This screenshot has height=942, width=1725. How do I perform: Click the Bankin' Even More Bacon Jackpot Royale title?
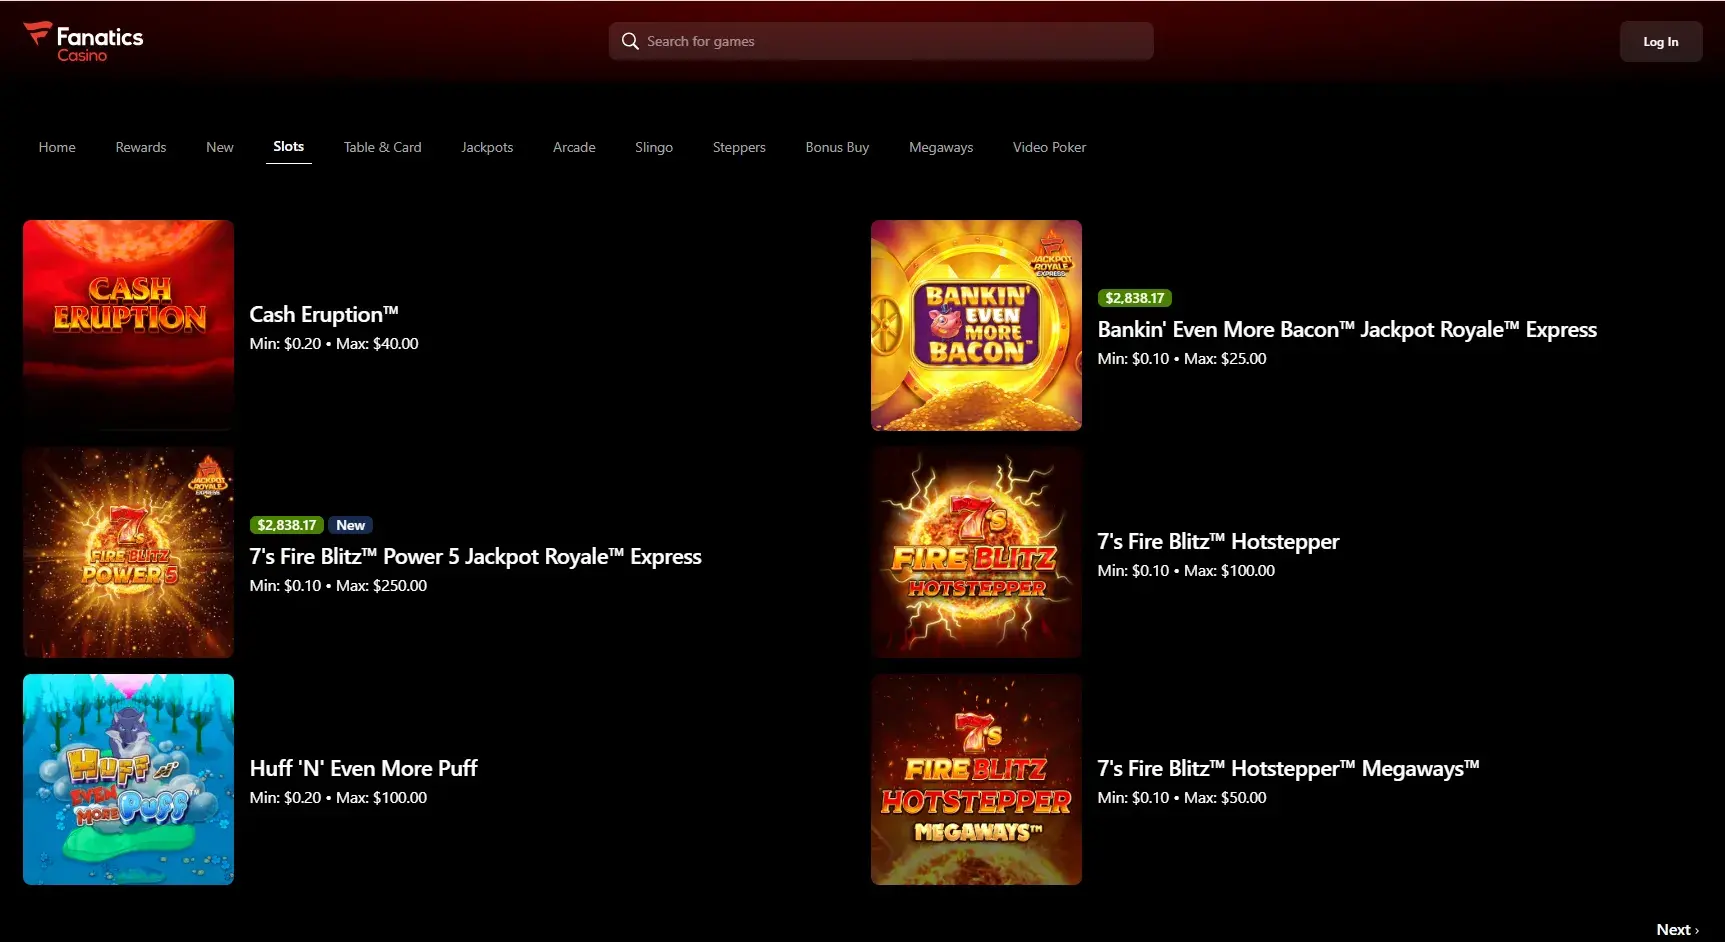point(1347,329)
